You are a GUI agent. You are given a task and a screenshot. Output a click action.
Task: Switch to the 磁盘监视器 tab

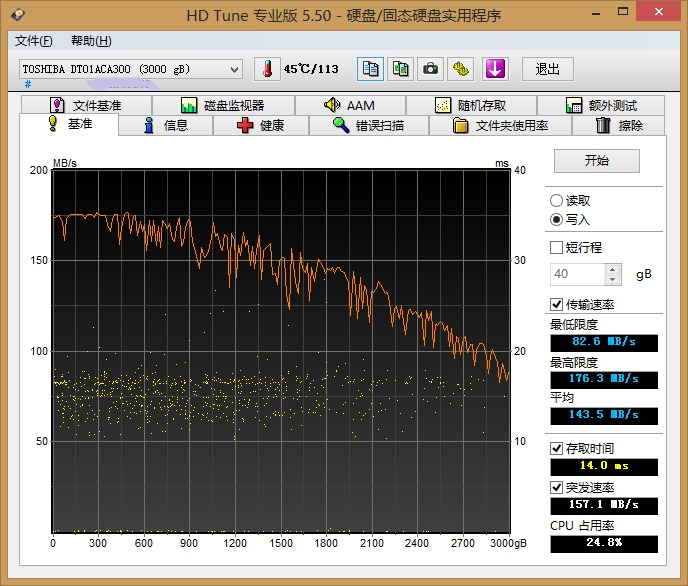[x=223, y=105]
